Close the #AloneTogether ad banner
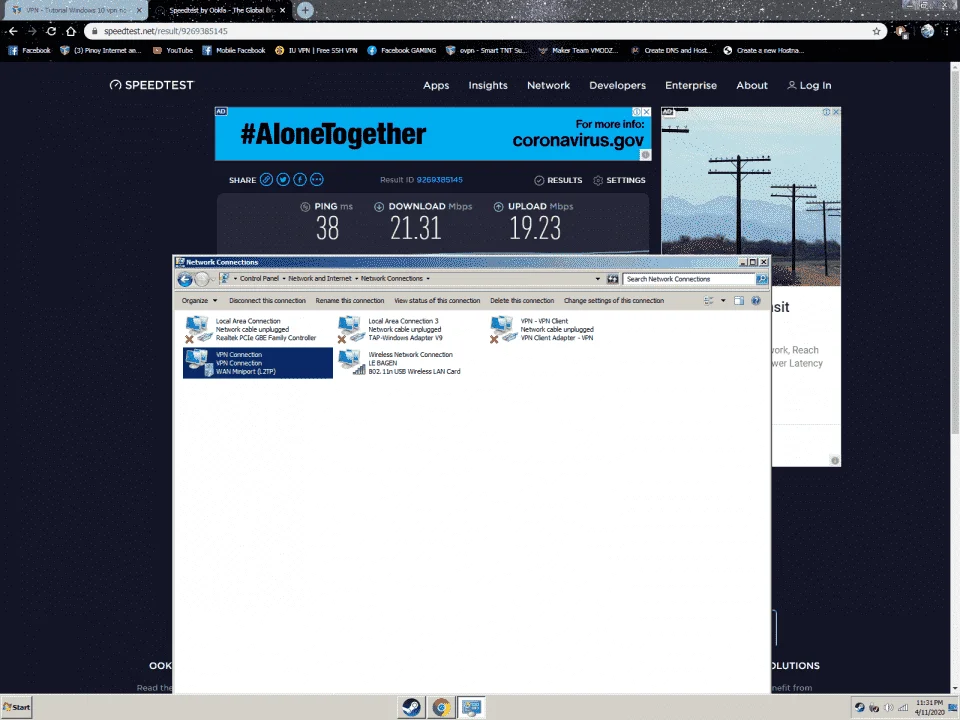960x720 pixels. [647, 112]
